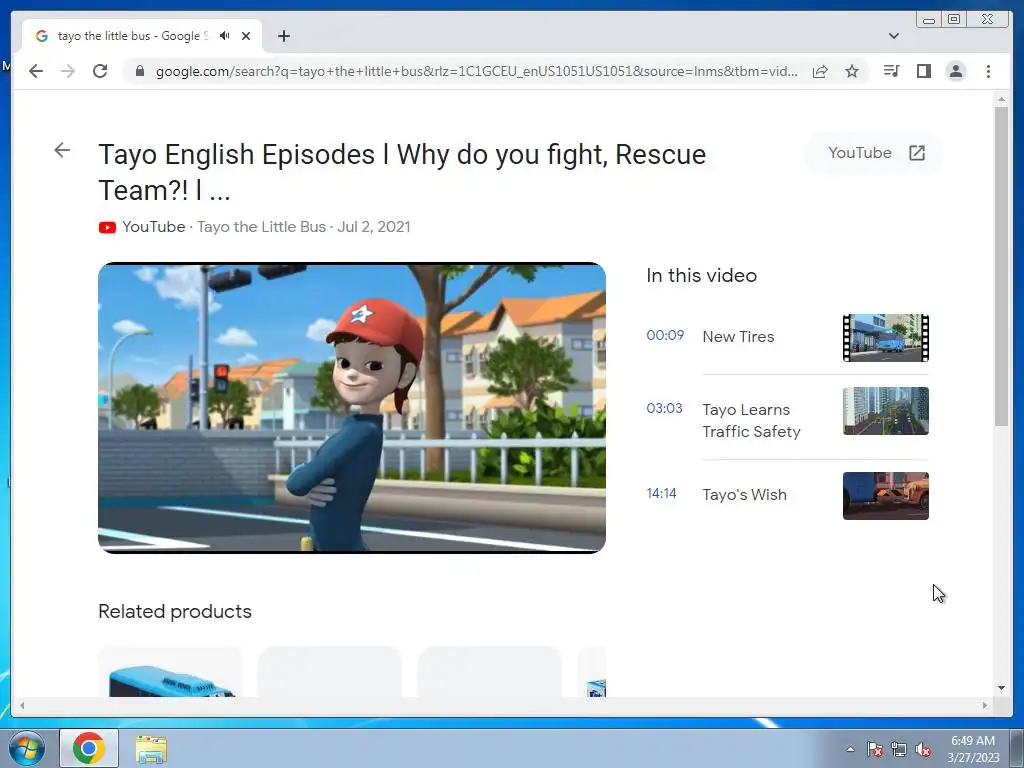Open the Tayo's Wish chapter thumbnail
Image resolution: width=1024 pixels, height=768 pixels.
886,496
